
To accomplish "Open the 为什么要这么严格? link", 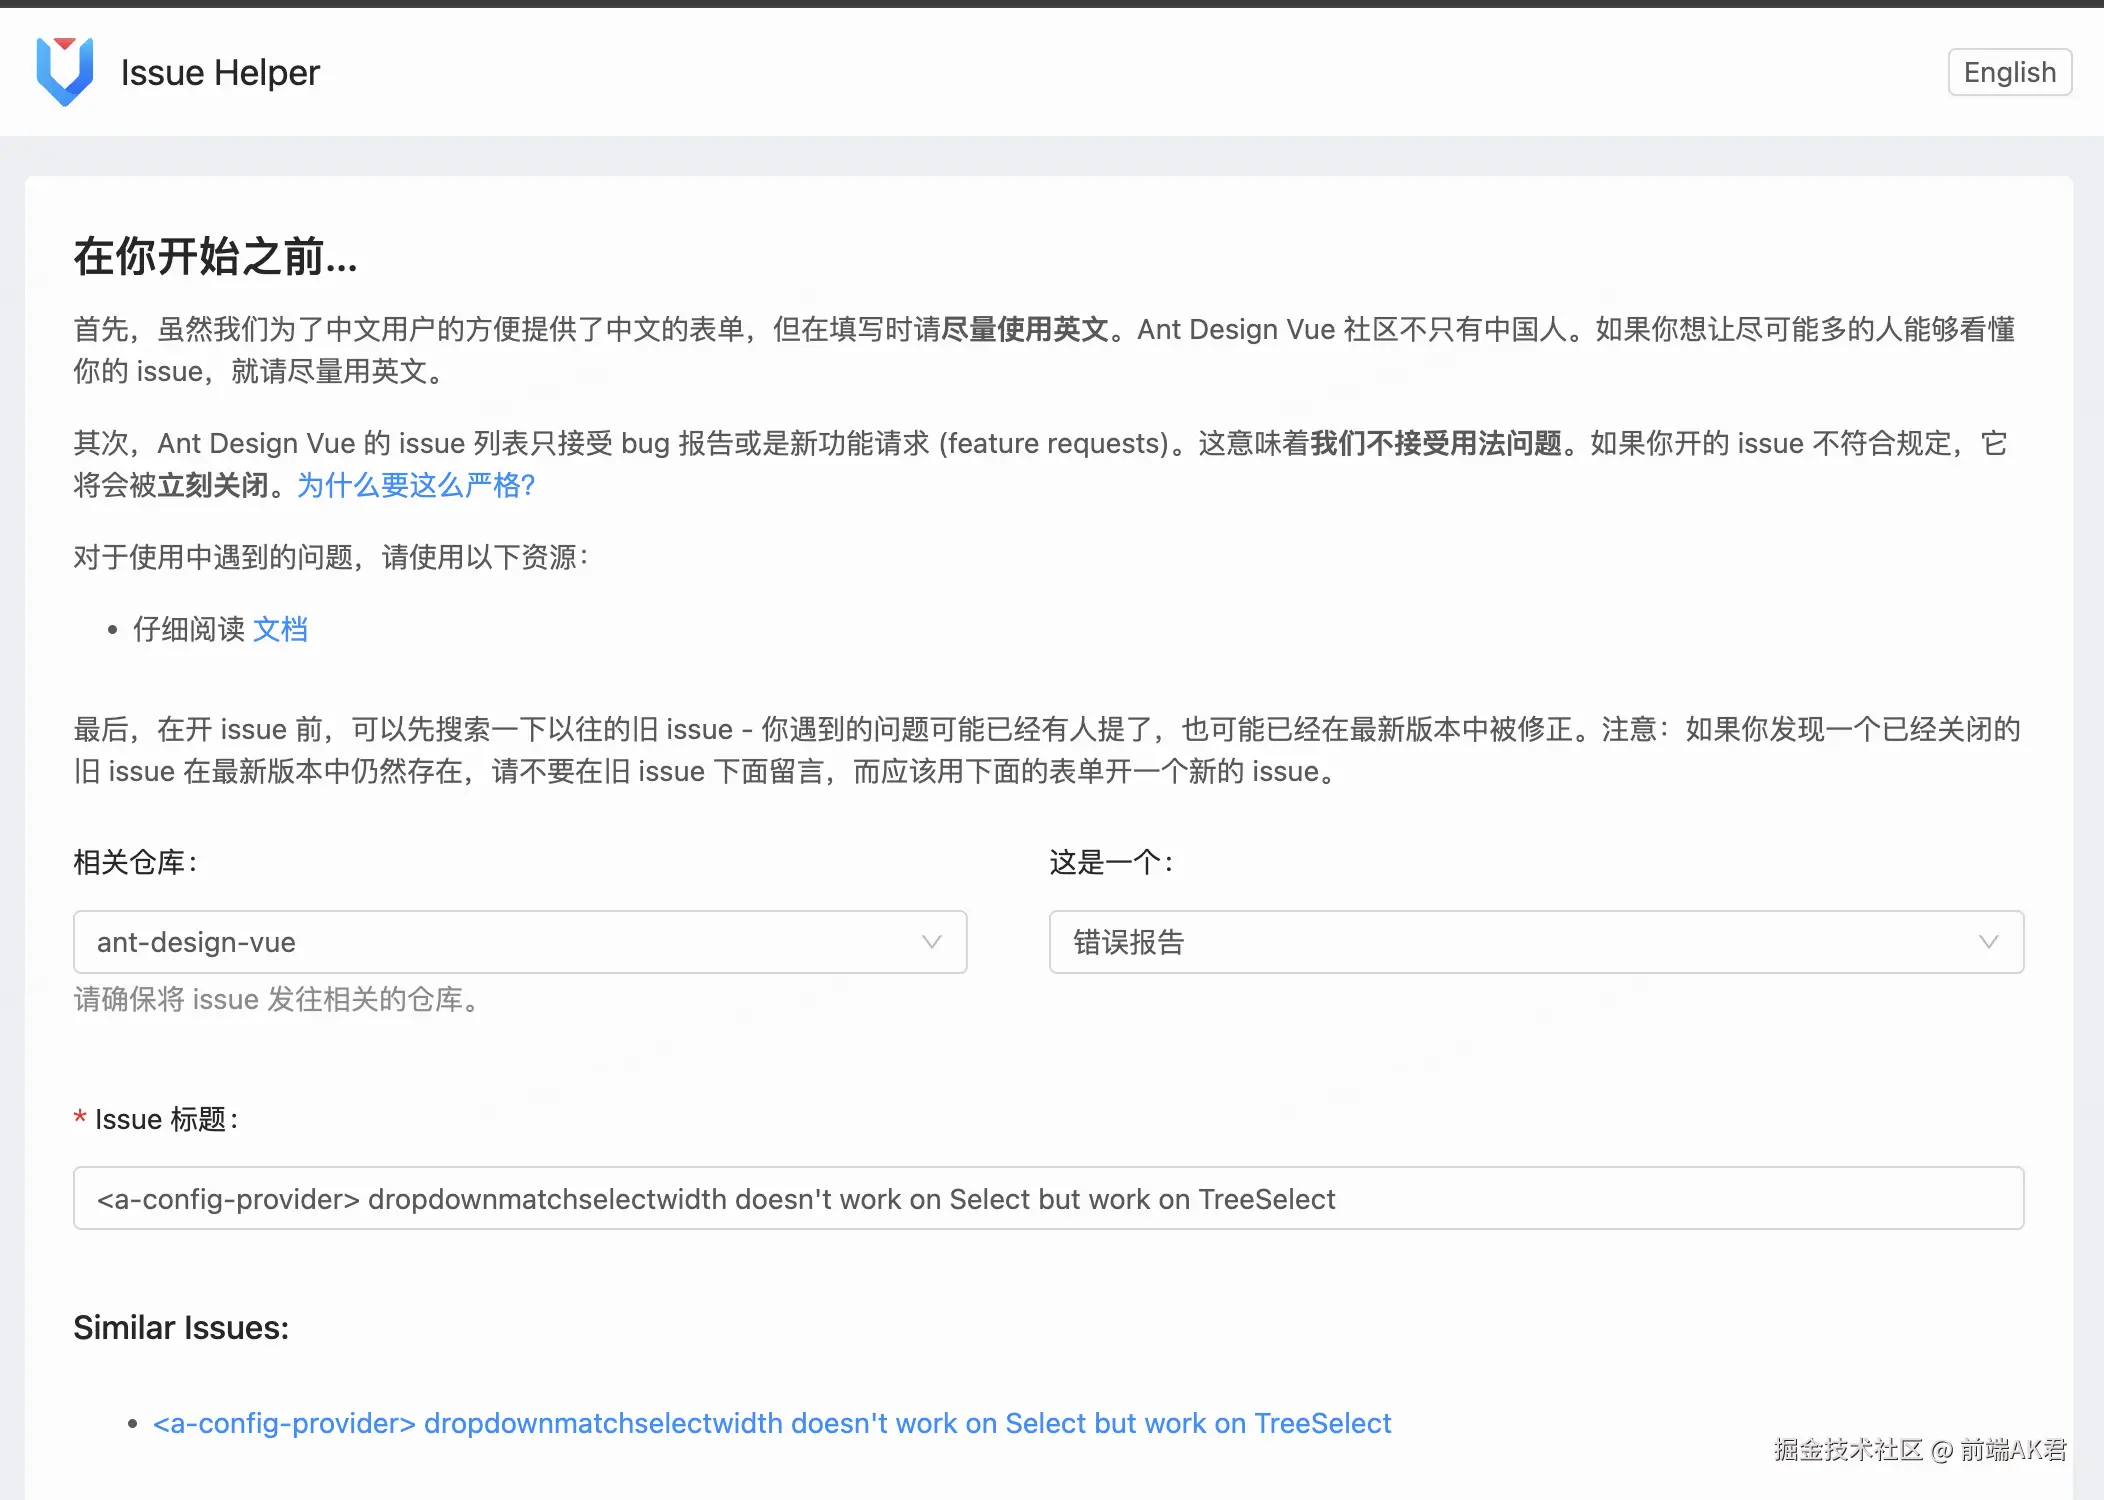I will pyautogui.click(x=416, y=486).
